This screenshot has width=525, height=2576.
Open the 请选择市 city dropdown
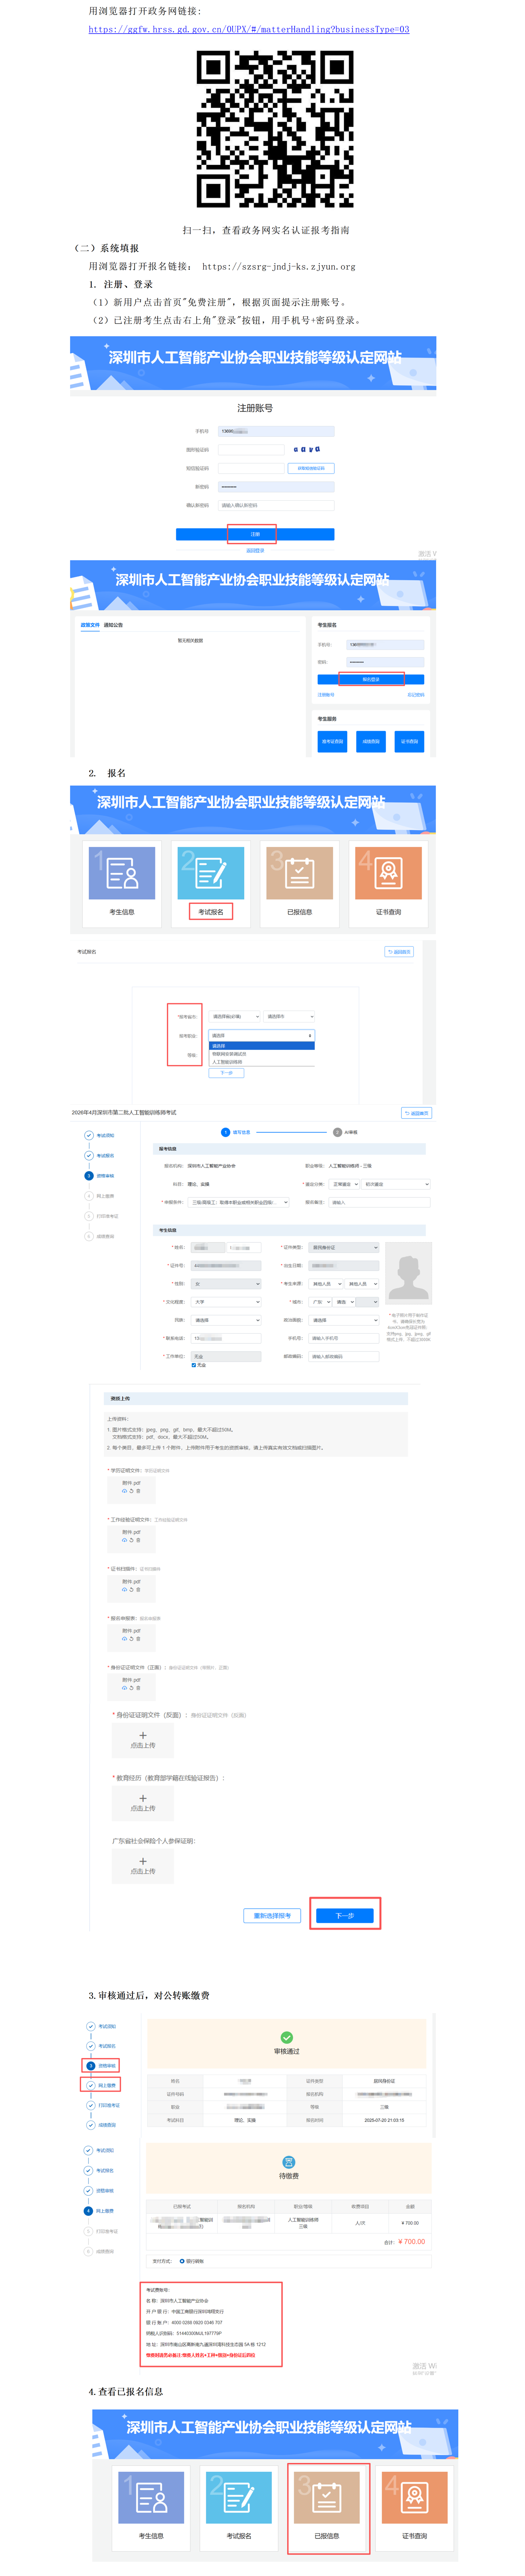(x=289, y=1016)
